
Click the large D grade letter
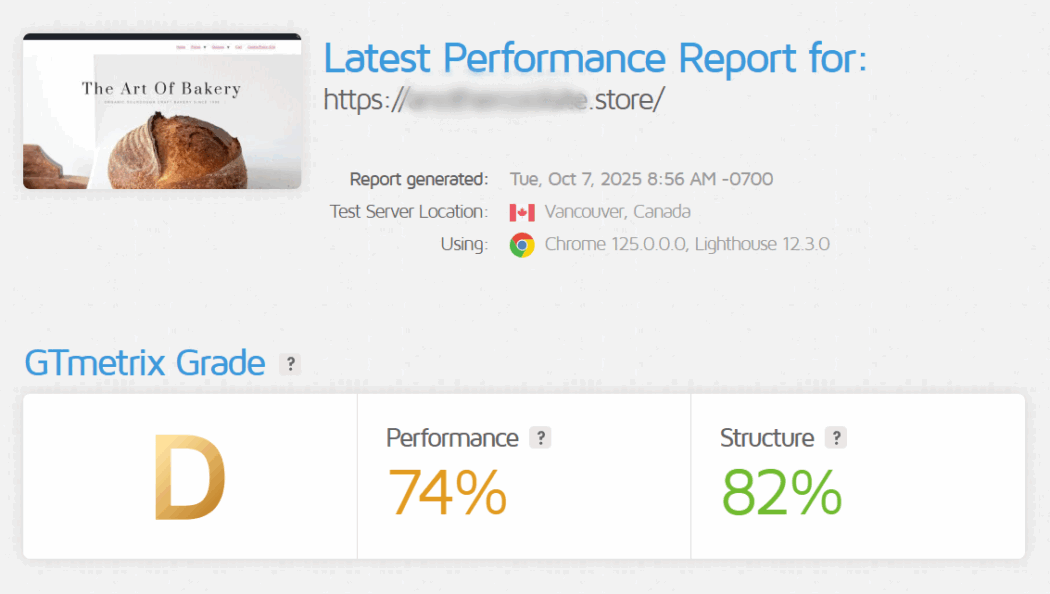click(x=189, y=476)
